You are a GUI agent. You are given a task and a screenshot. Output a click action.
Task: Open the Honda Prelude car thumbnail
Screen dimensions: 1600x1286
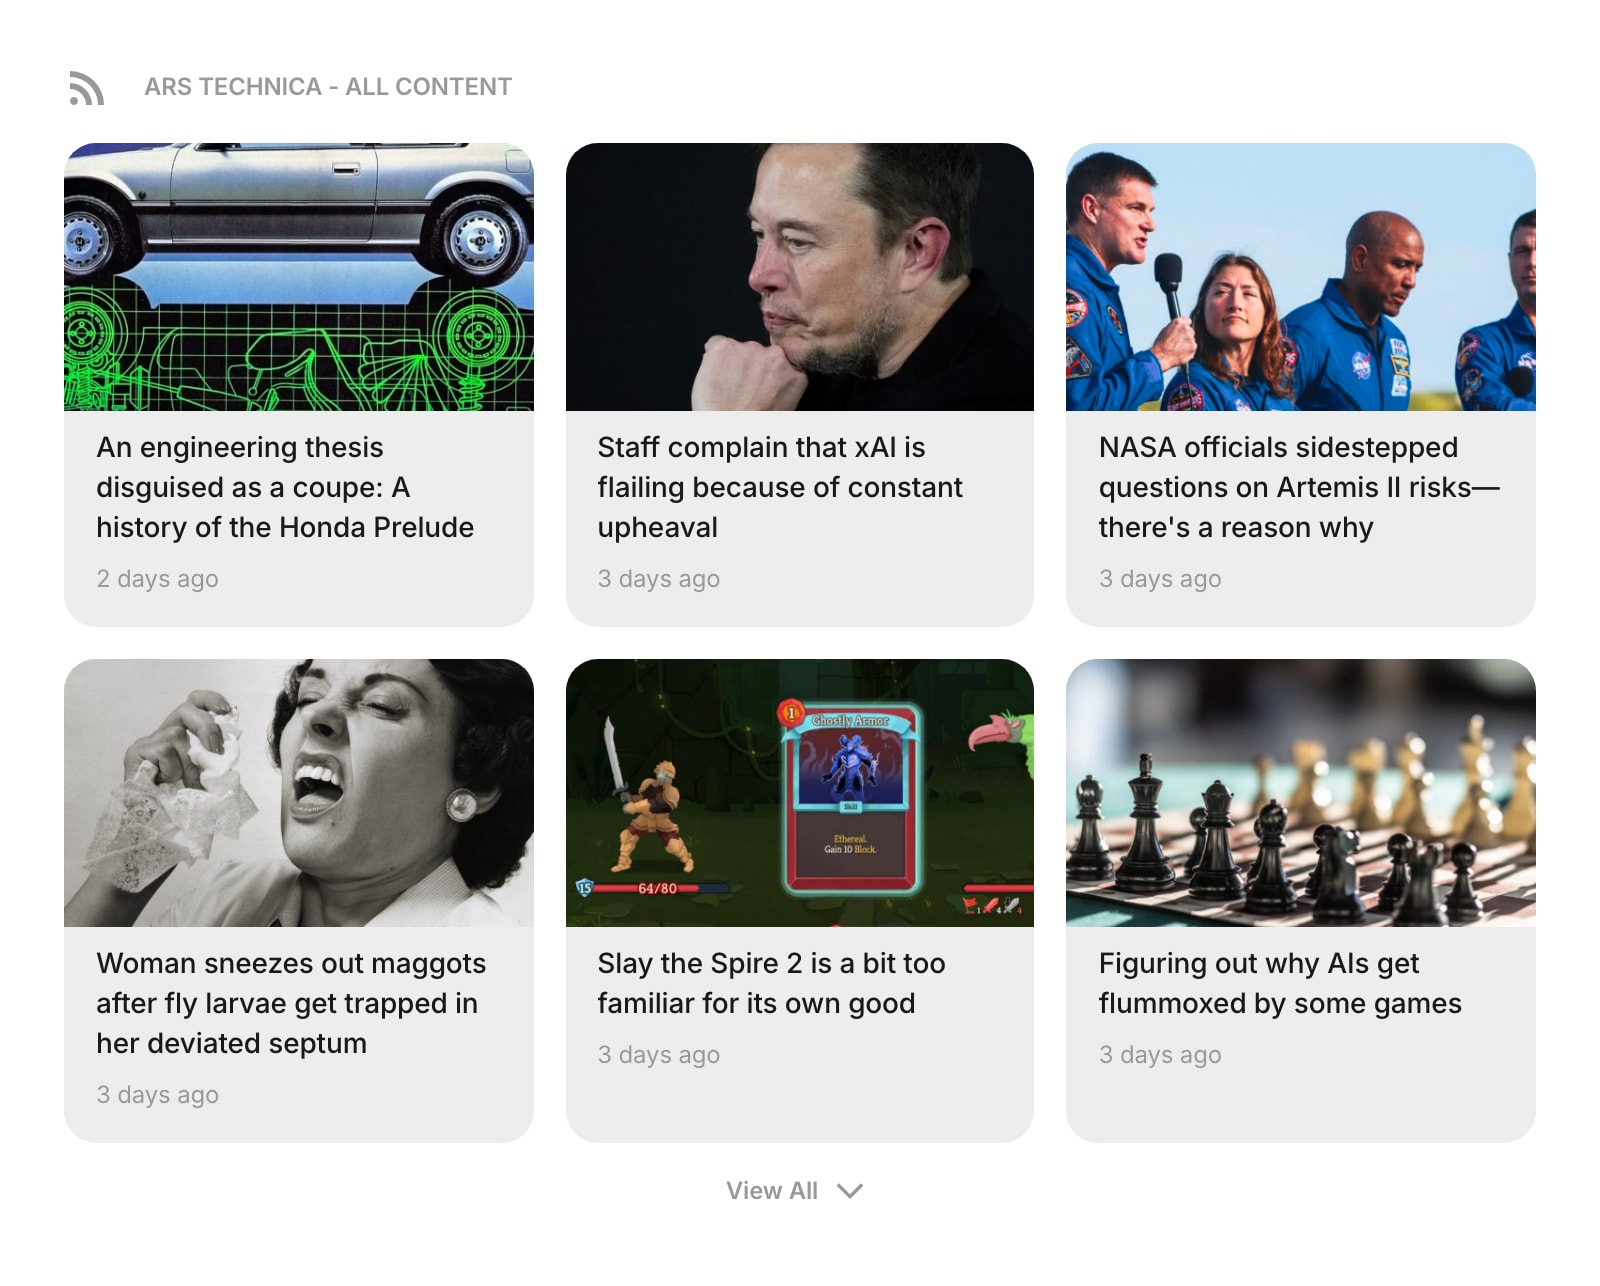pyautogui.click(x=299, y=277)
